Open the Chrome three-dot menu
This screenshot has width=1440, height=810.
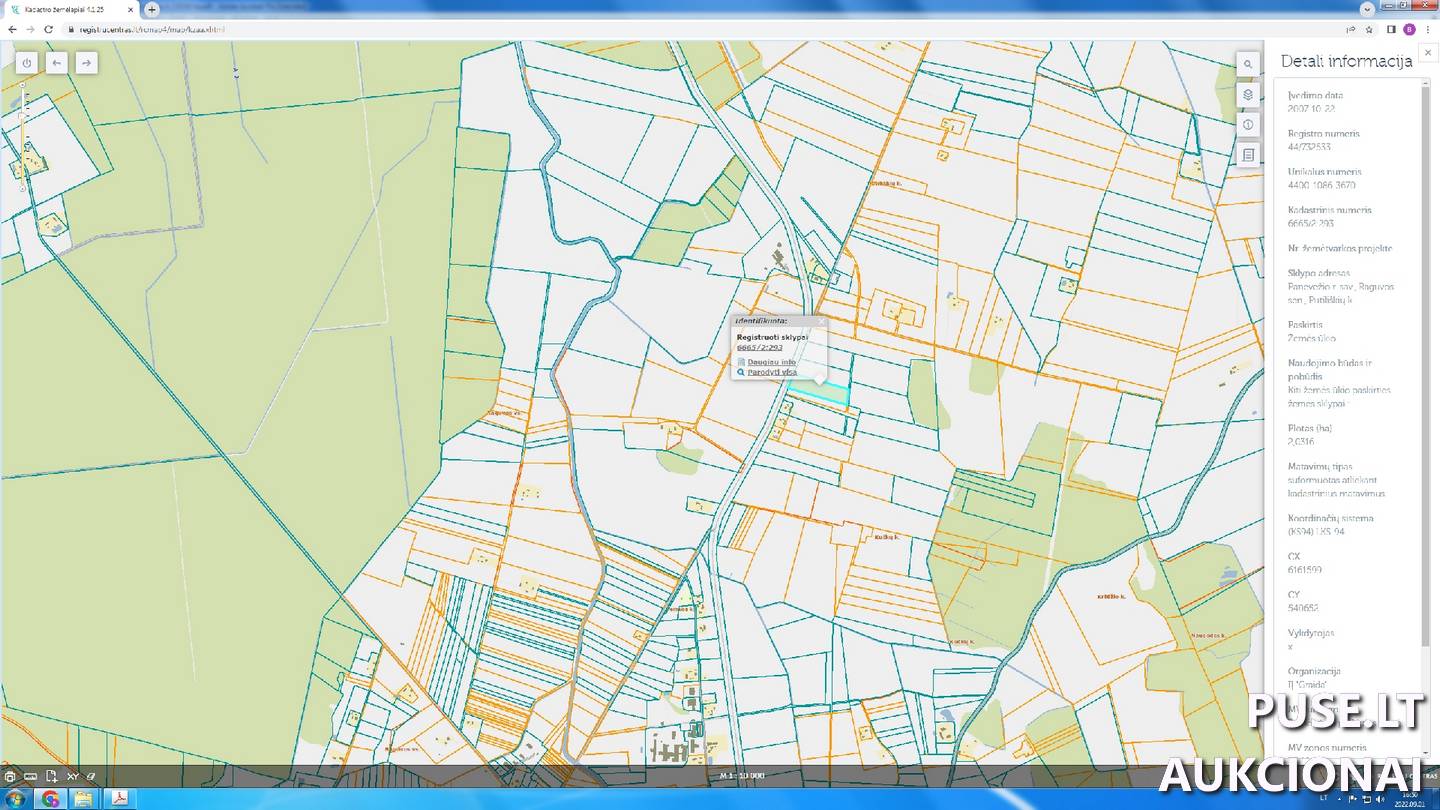1428,29
